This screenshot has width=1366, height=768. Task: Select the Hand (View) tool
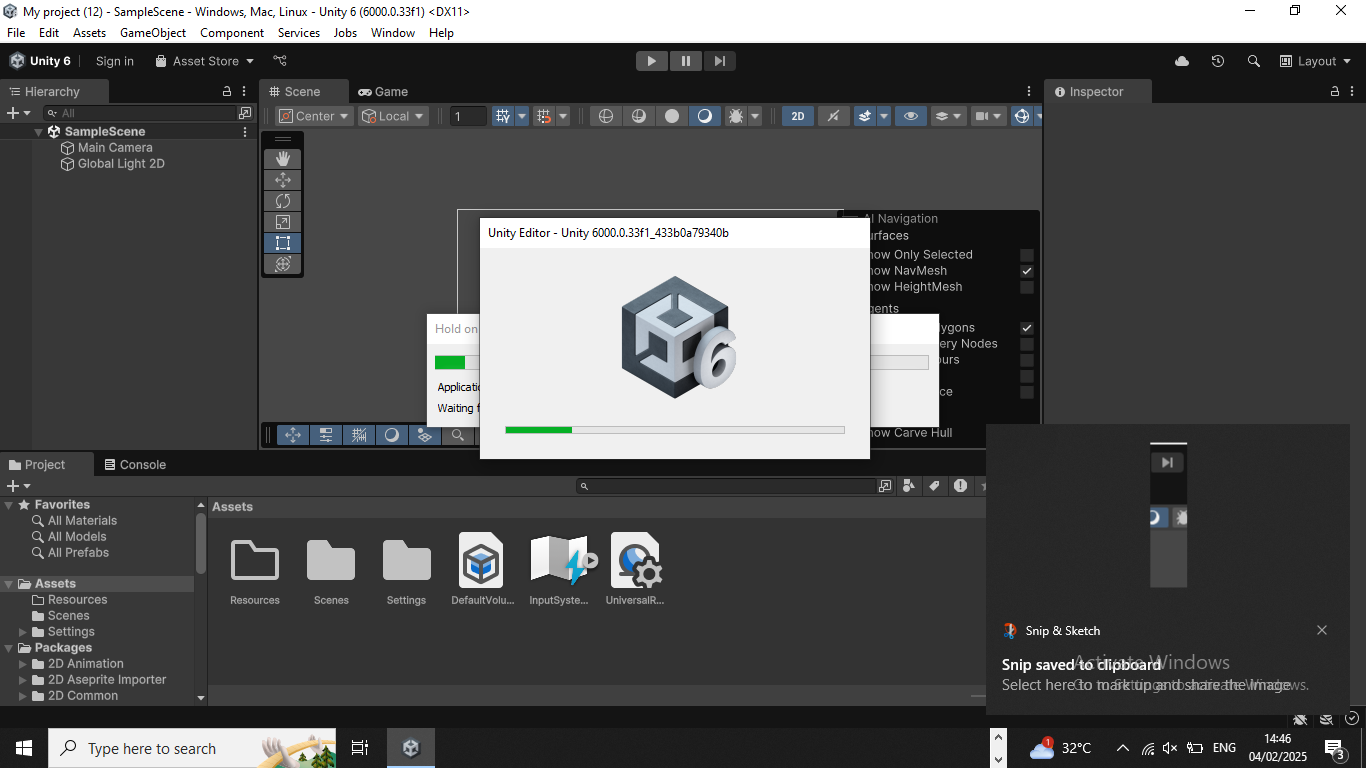pyautogui.click(x=283, y=159)
